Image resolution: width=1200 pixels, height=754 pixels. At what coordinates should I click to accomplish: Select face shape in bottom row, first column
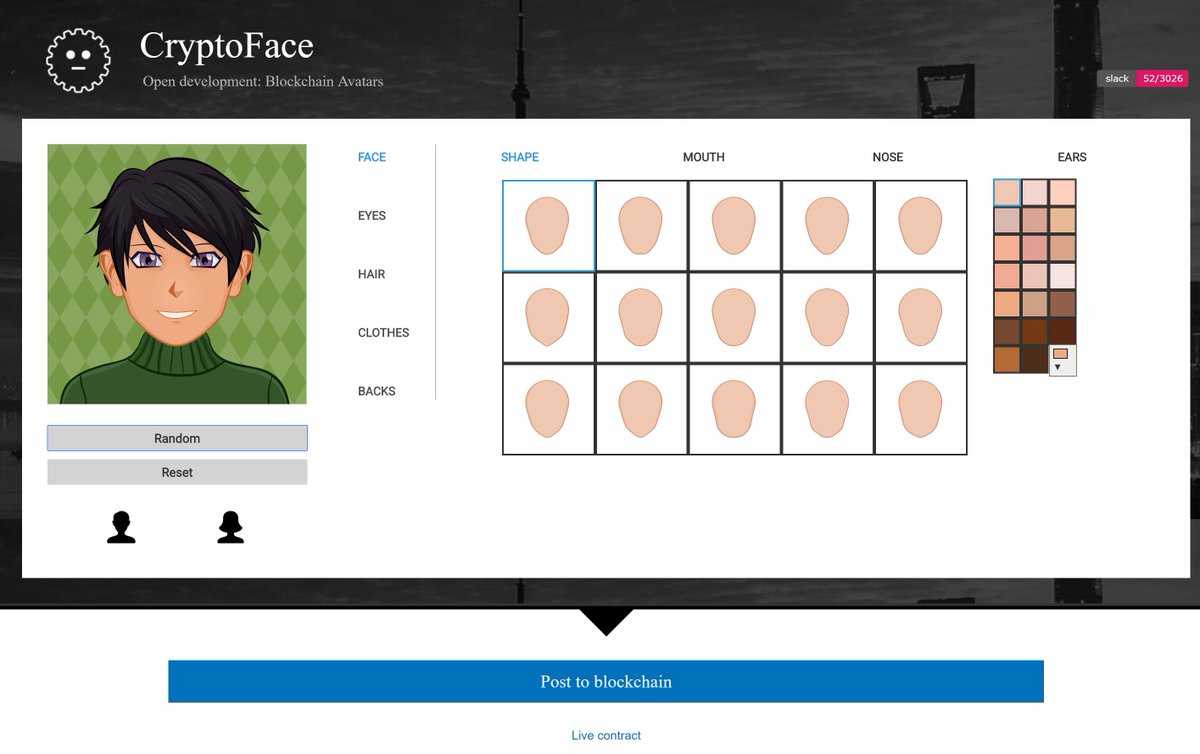point(548,410)
